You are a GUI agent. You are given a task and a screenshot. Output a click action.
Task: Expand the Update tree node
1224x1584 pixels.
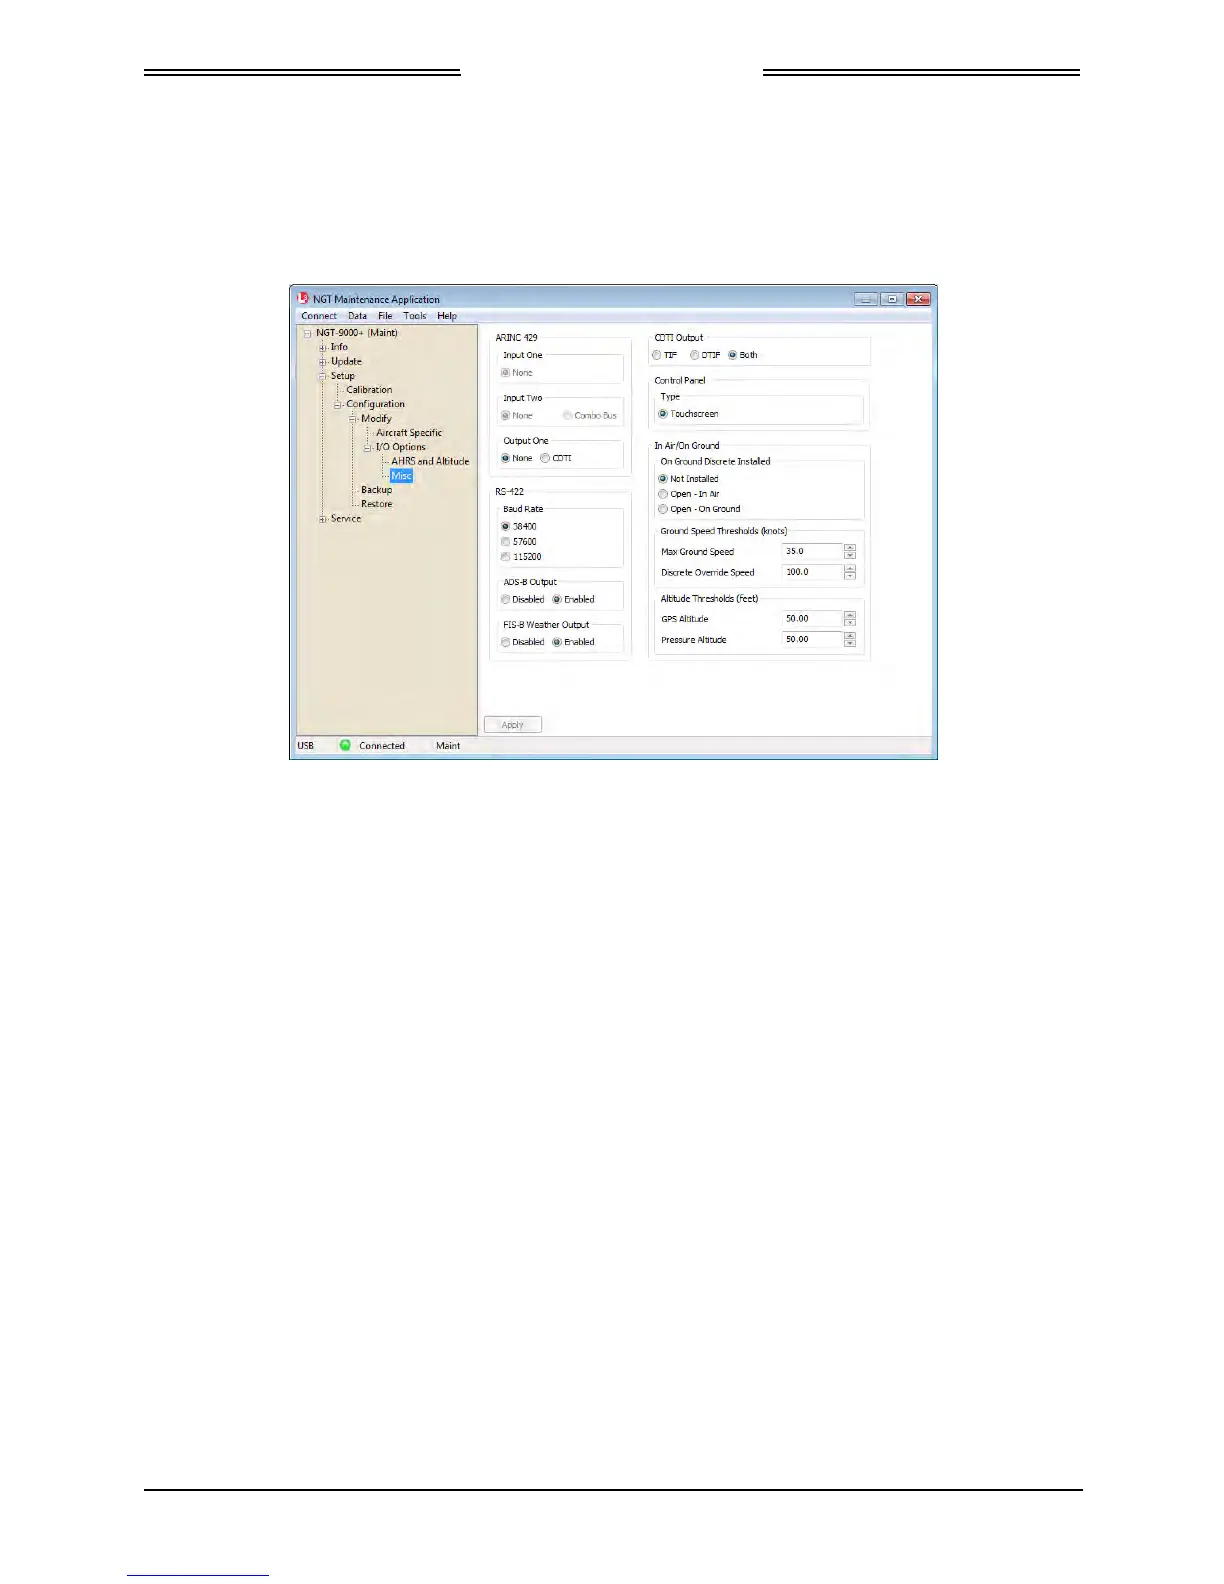point(322,362)
